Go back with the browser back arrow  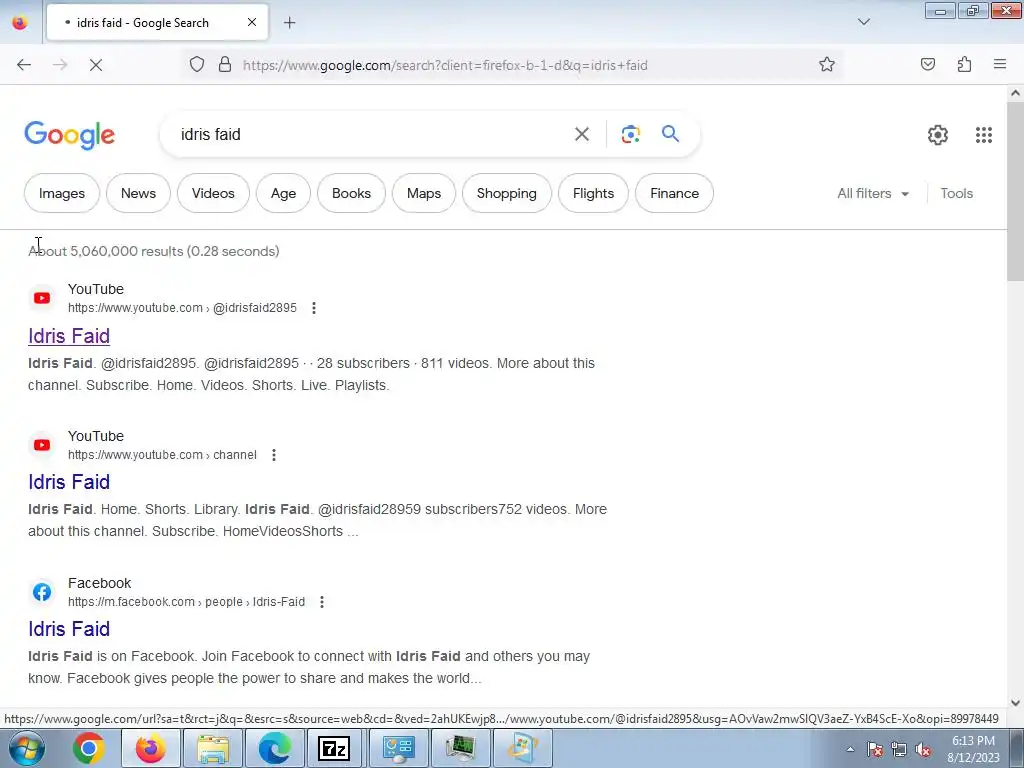click(x=24, y=65)
